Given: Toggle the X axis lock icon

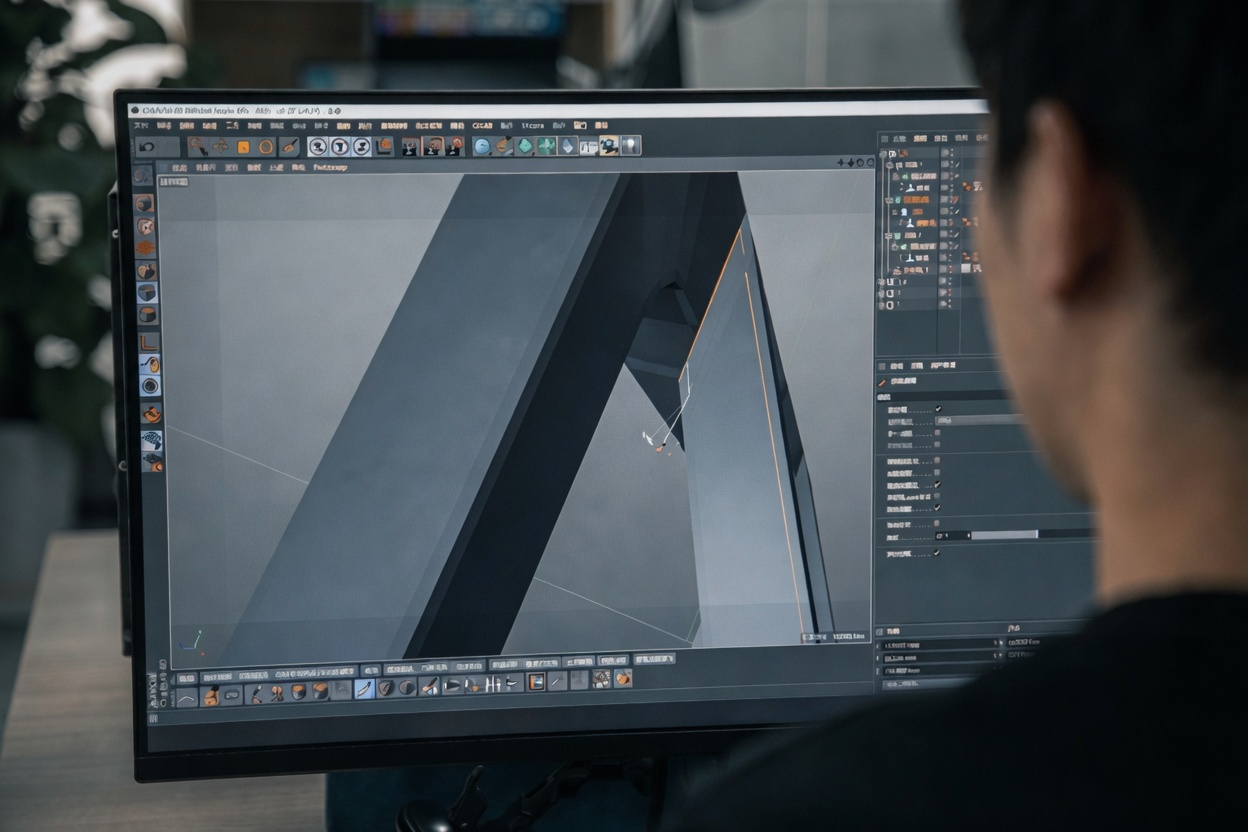Looking at the screenshot, I should click(317, 147).
